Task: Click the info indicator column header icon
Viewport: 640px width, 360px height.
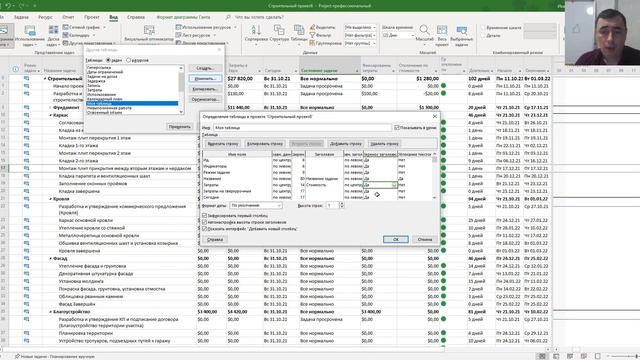Action: (x=16, y=69)
